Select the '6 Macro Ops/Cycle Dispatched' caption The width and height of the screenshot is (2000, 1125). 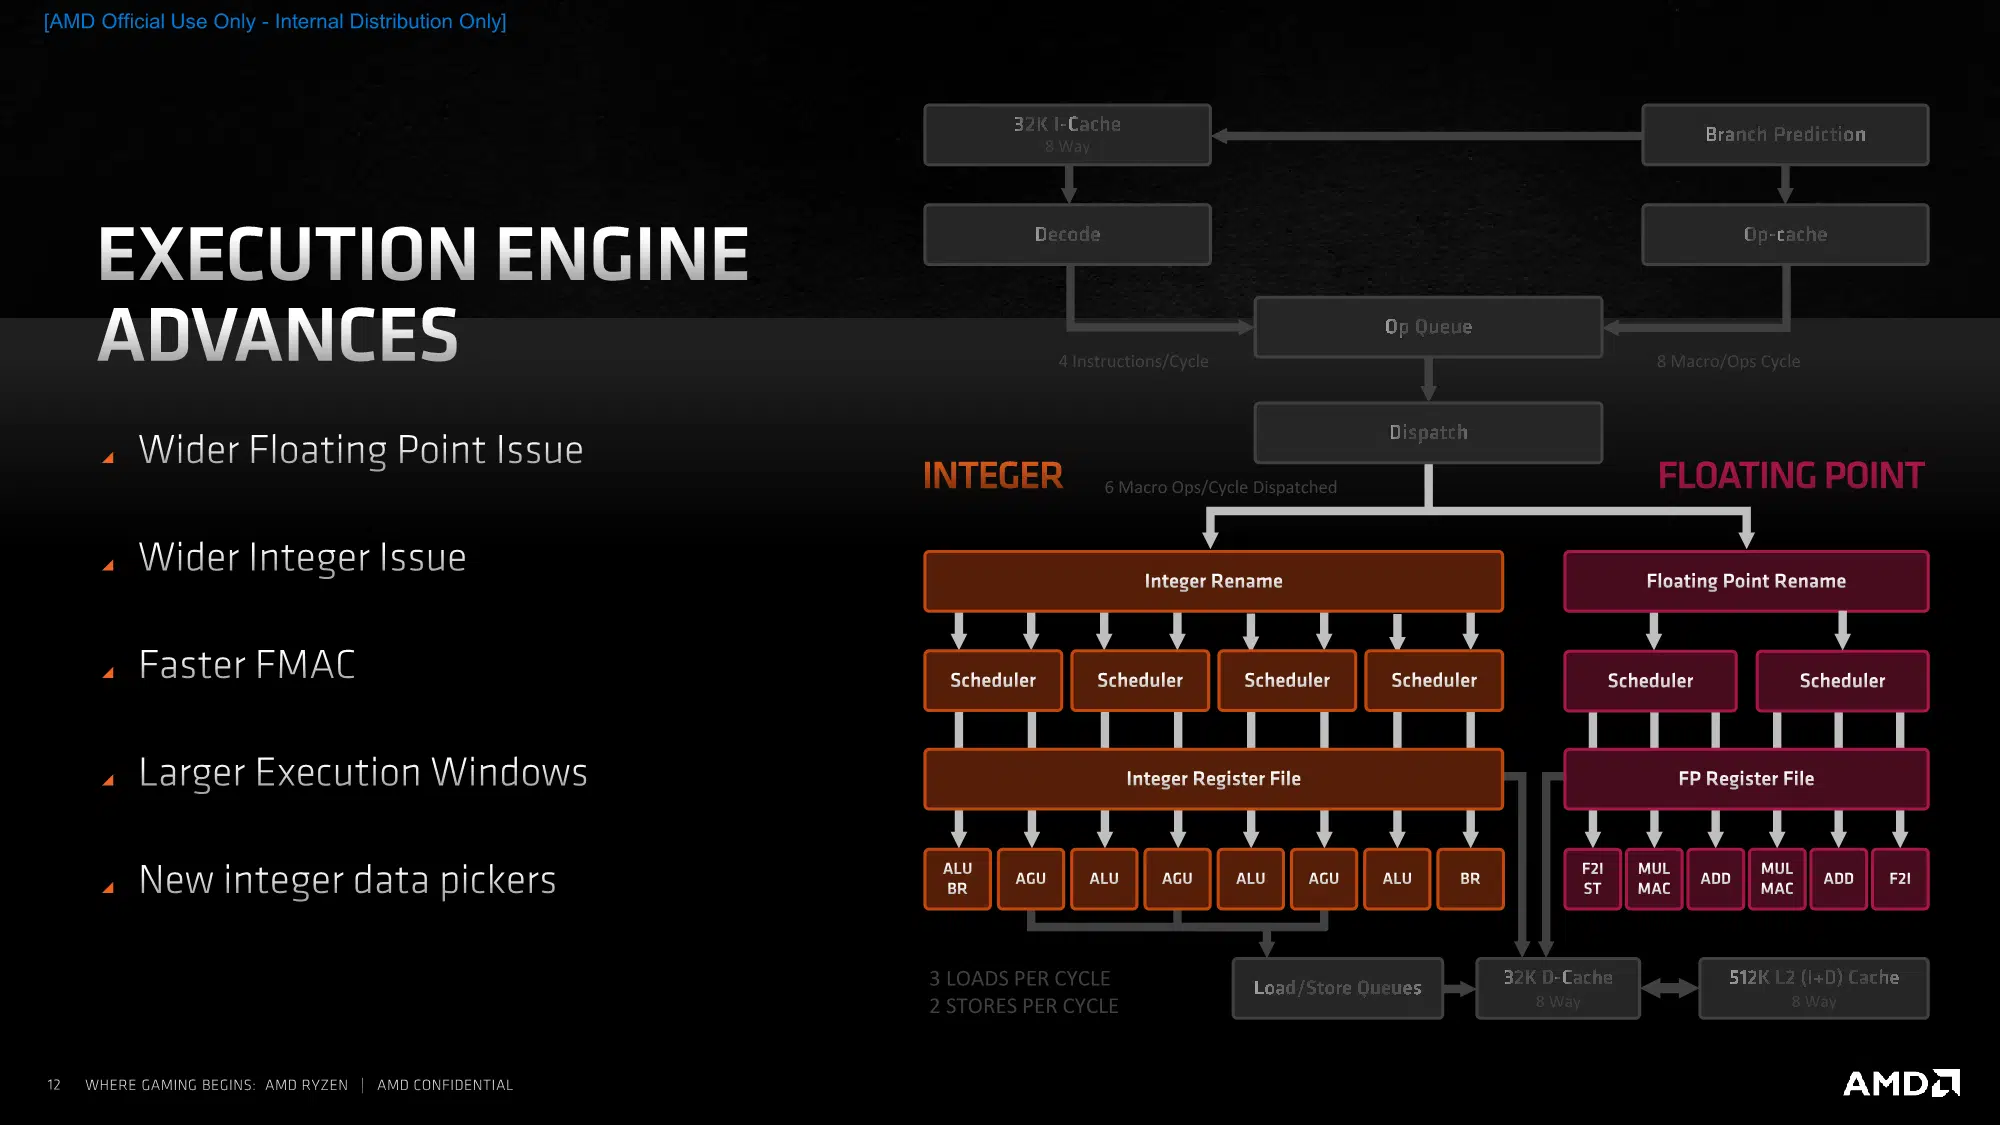(1220, 487)
